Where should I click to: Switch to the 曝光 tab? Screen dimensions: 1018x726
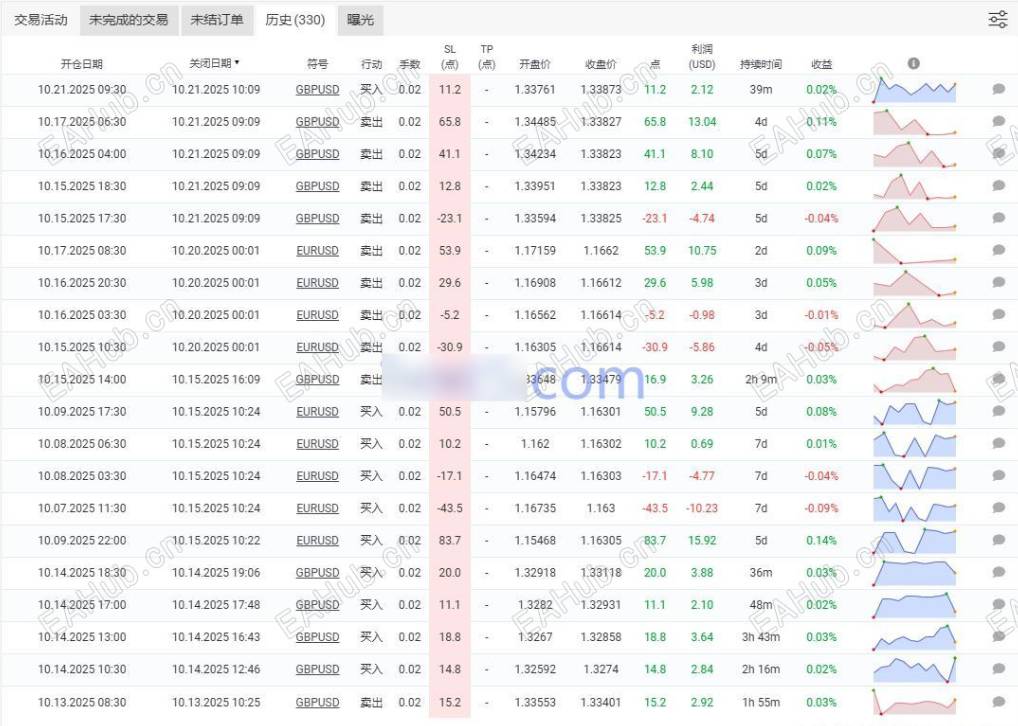360,20
